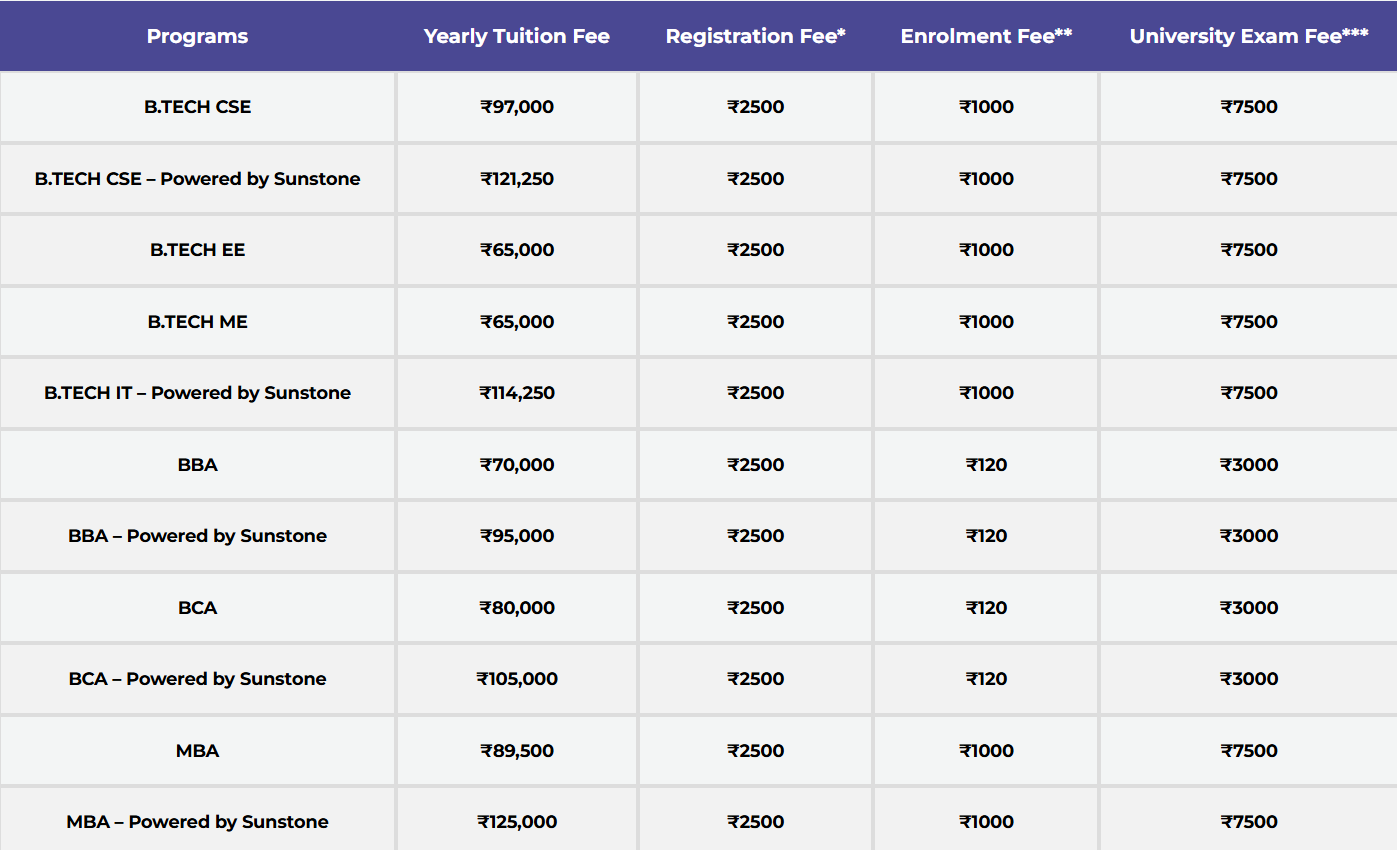
Task: Click the B.TECH EE program name
Action: click(197, 250)
